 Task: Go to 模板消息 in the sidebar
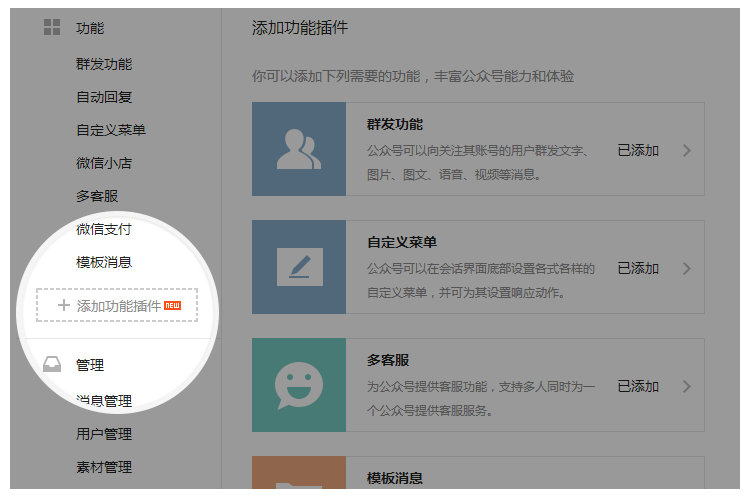pyautogui.click(x=104, y=262)
